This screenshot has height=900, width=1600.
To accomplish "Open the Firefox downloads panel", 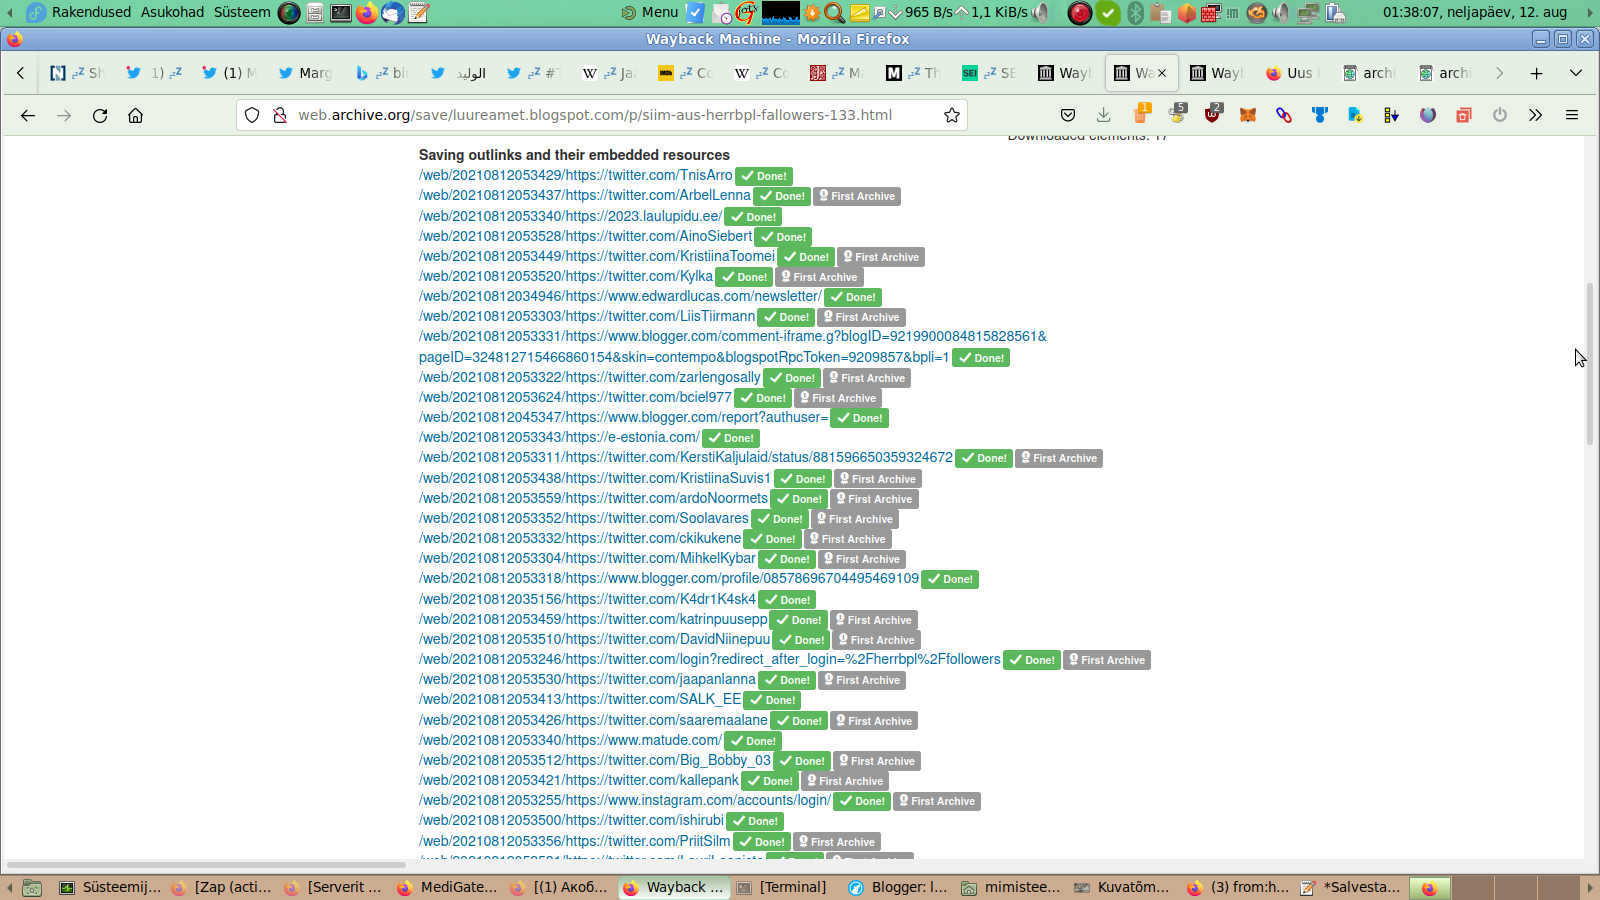I will click(1104, 115).
